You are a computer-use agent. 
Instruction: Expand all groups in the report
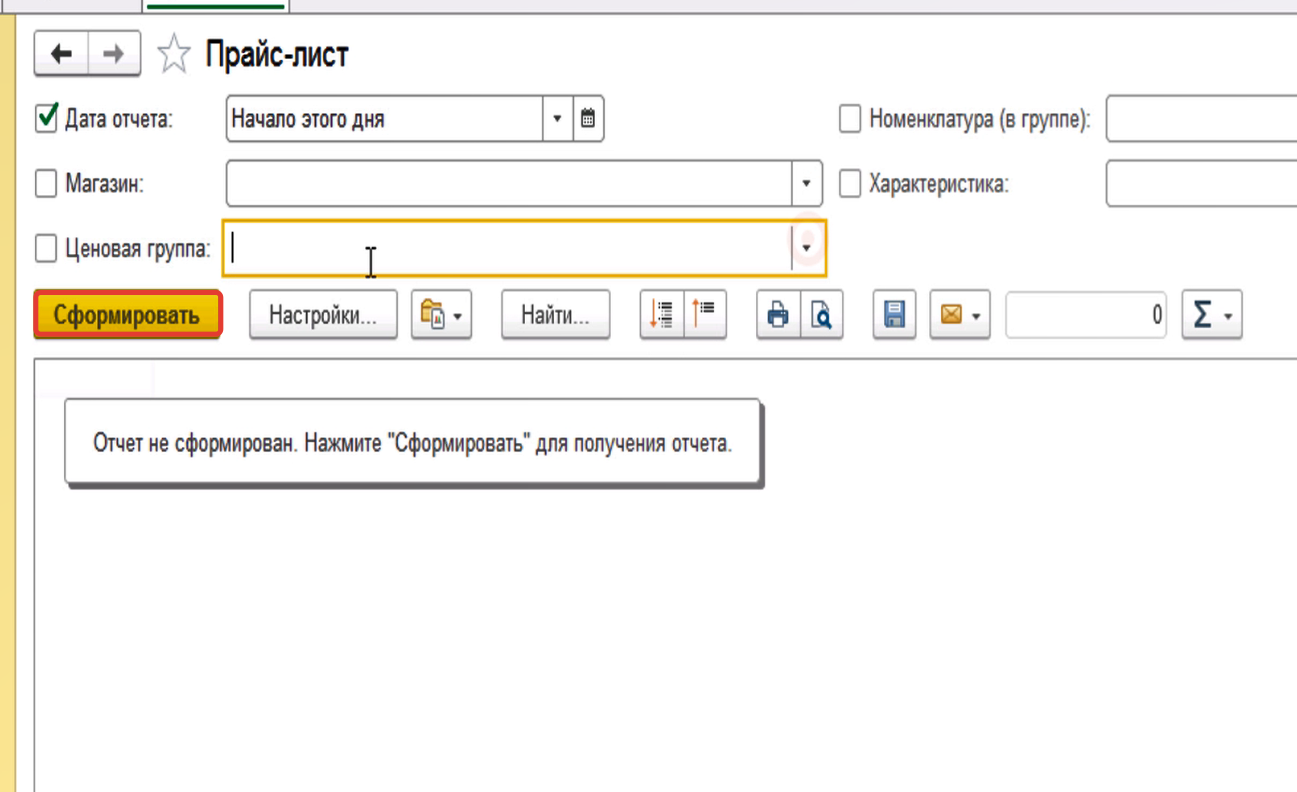[x=705, y=316]
